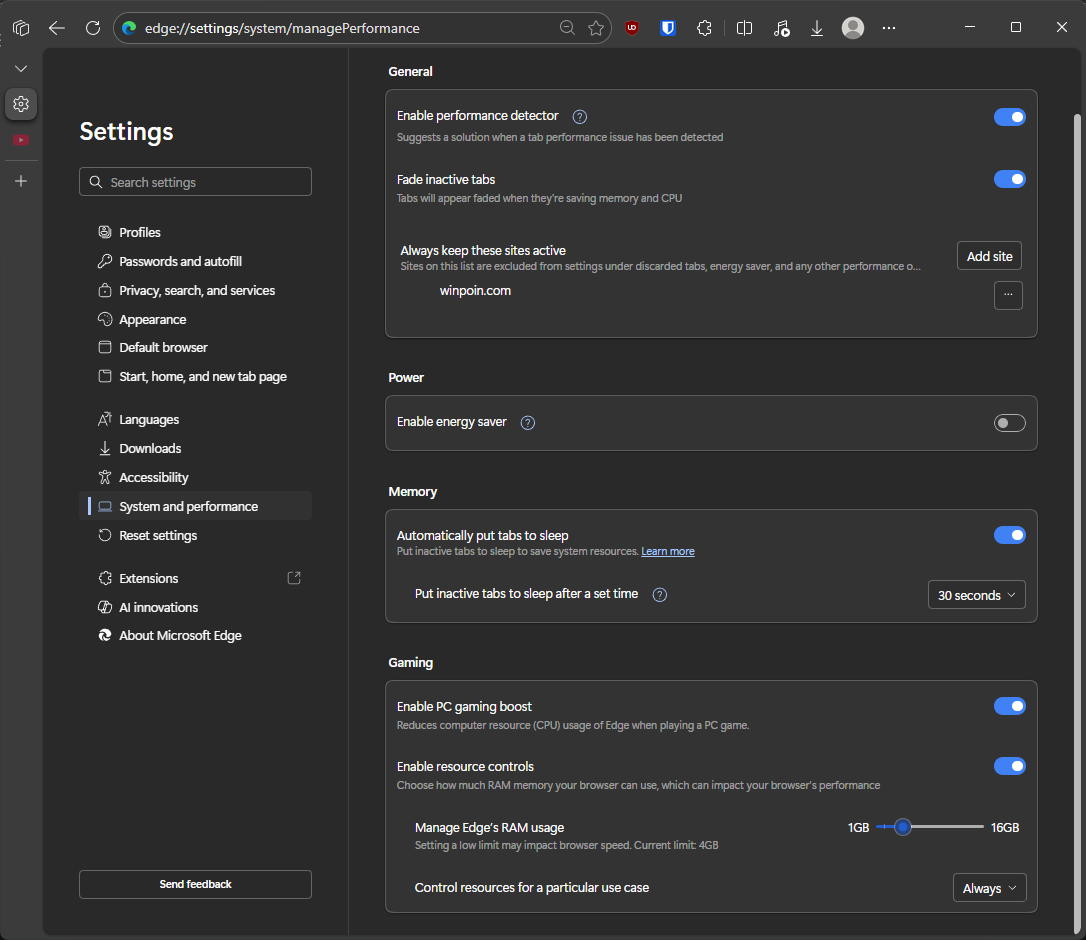Open the Appearance settings section
Screen dimensions: 1086x940
click(152, 319)
